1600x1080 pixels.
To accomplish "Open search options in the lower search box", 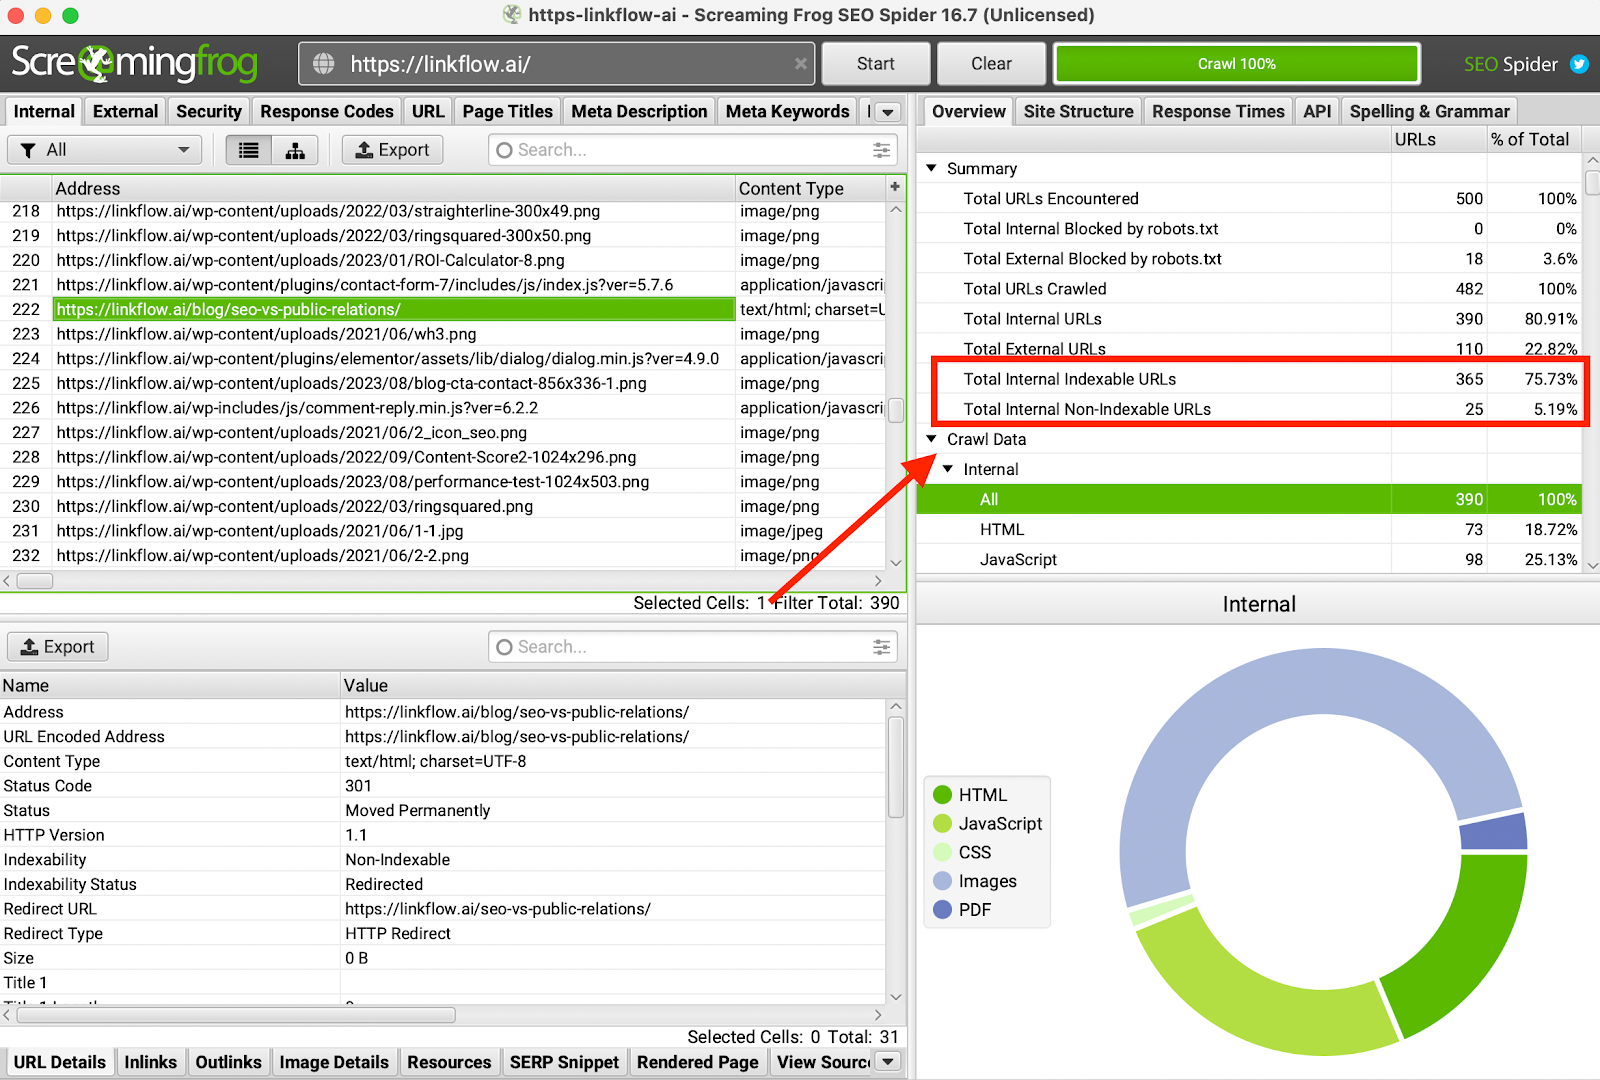I will (x=881, y=647).
